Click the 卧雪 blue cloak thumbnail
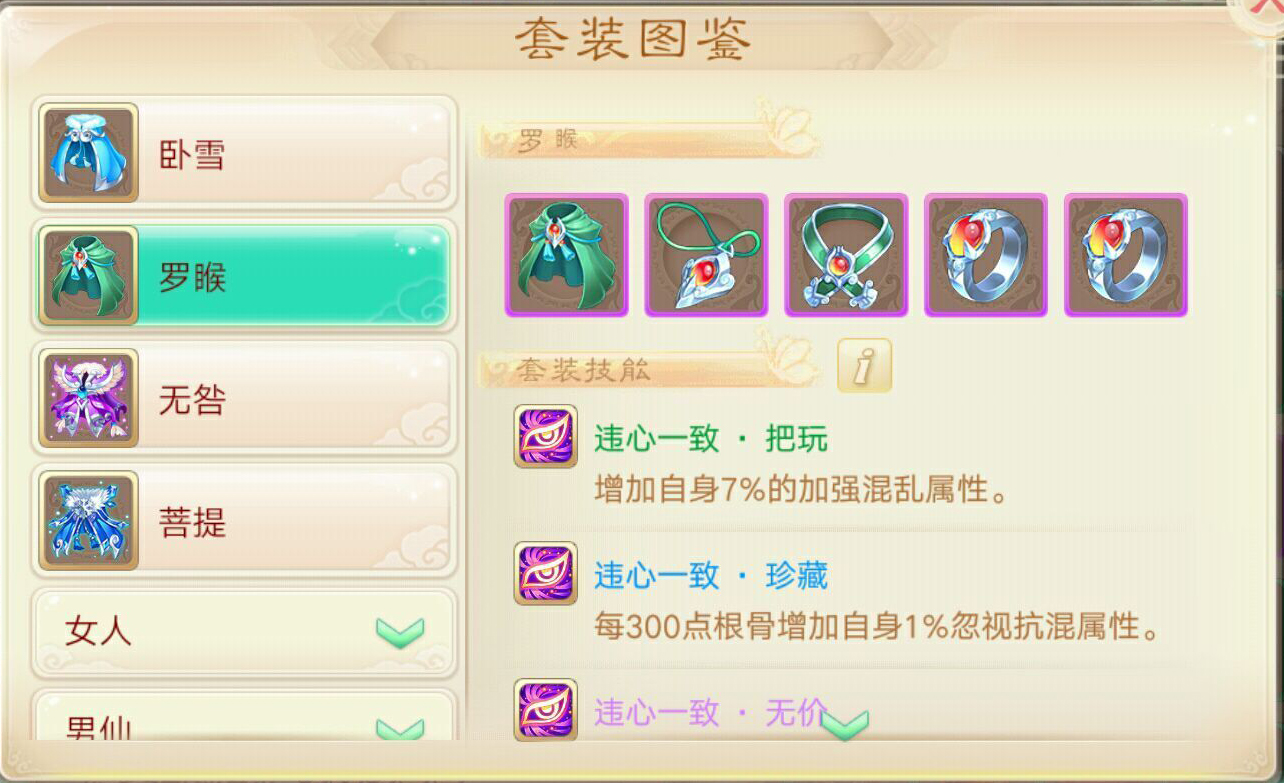 [x=88, y=153]
